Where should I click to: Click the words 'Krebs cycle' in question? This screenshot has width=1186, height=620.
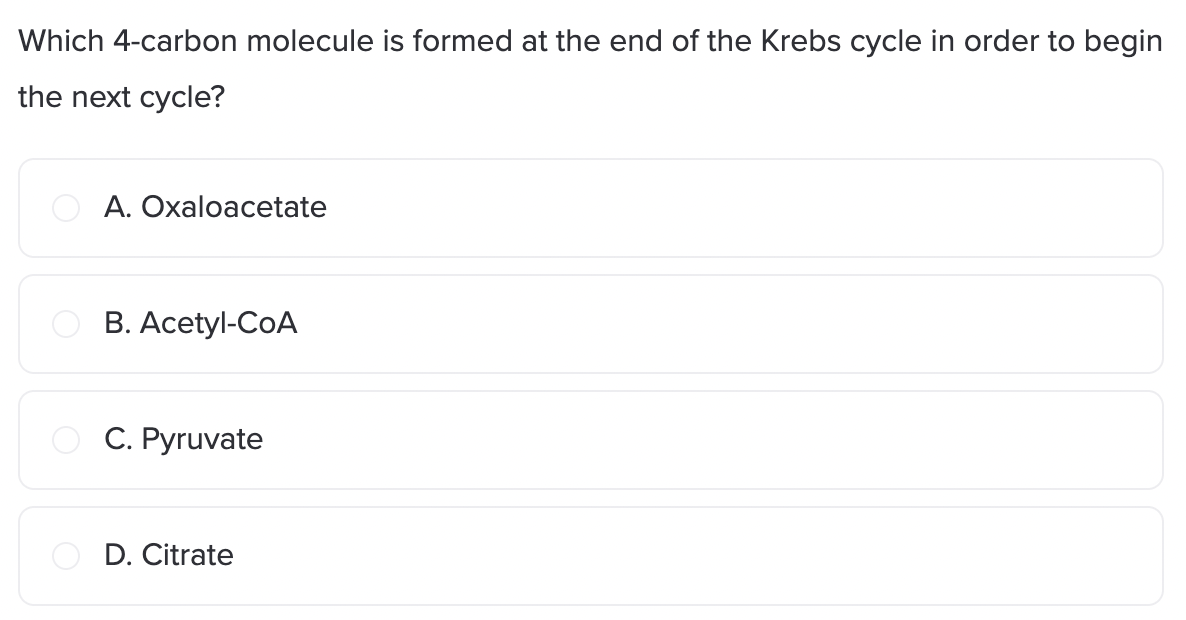coord(840,41)
